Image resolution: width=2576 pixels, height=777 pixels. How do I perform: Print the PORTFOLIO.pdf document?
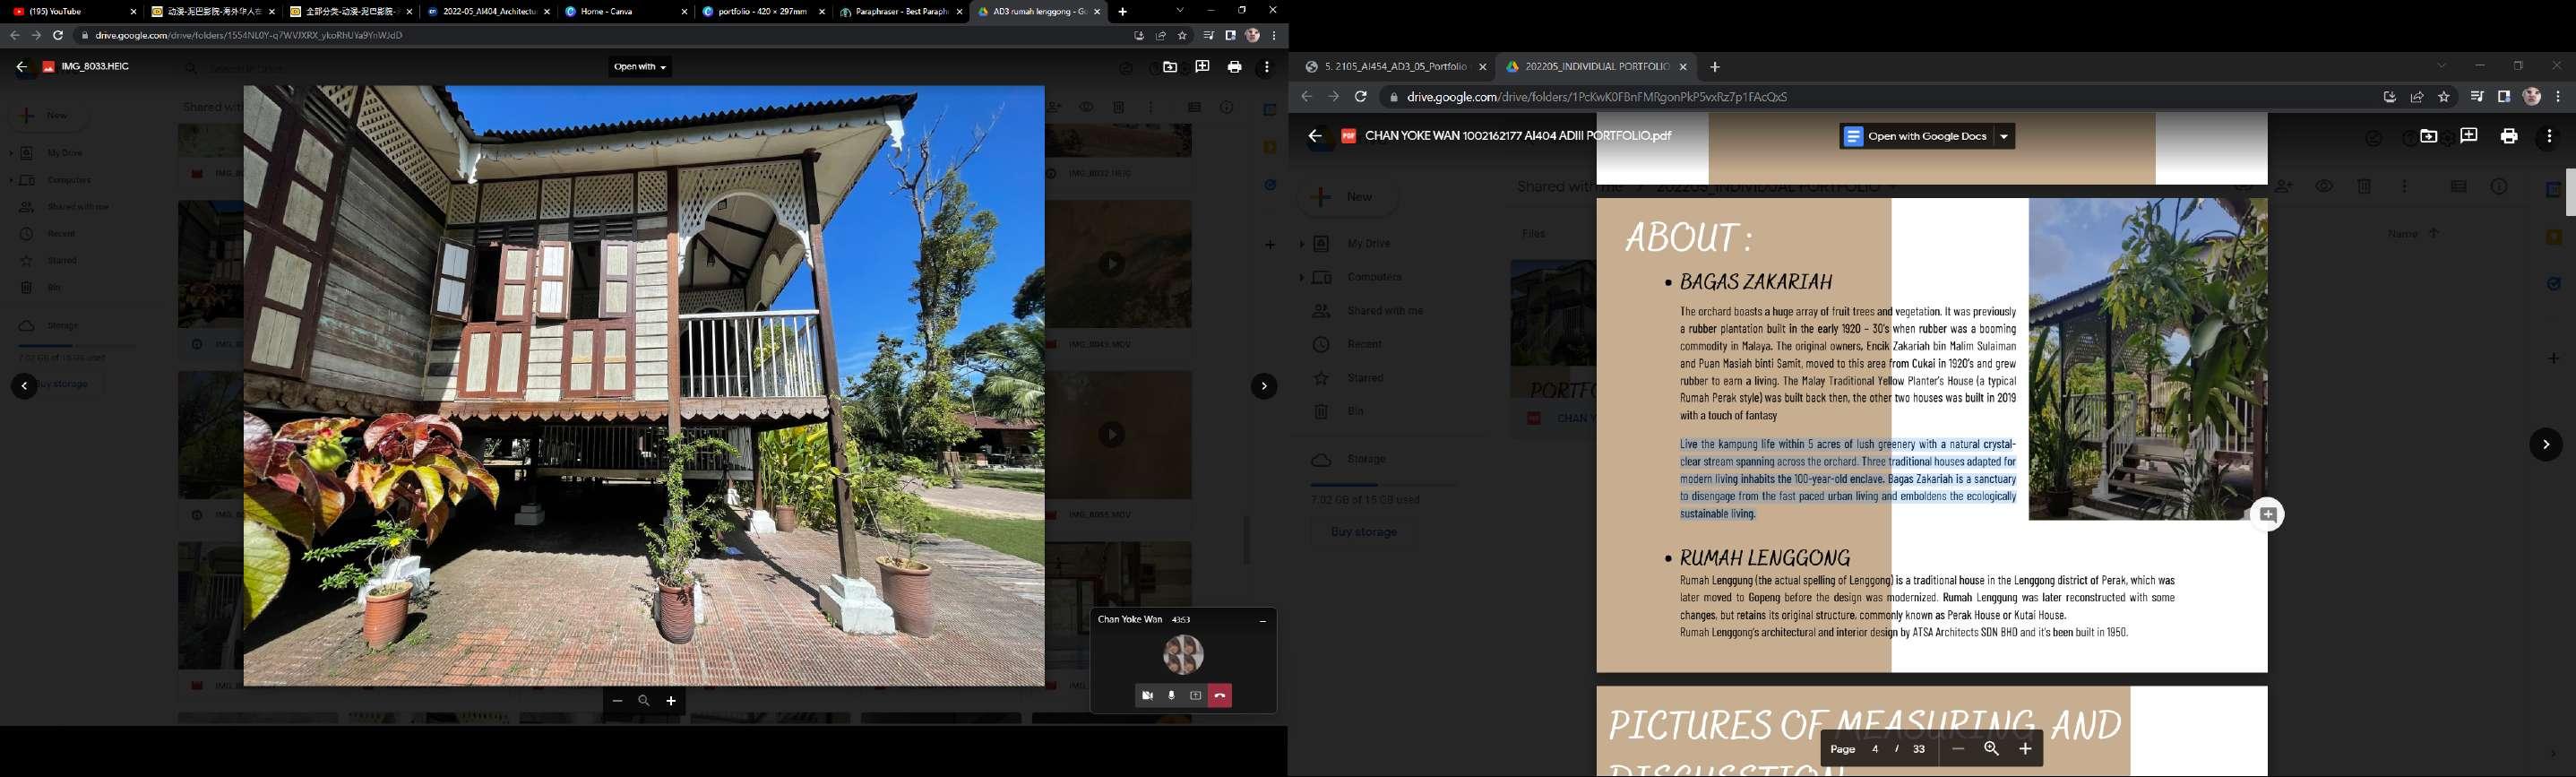[2508, 136]
